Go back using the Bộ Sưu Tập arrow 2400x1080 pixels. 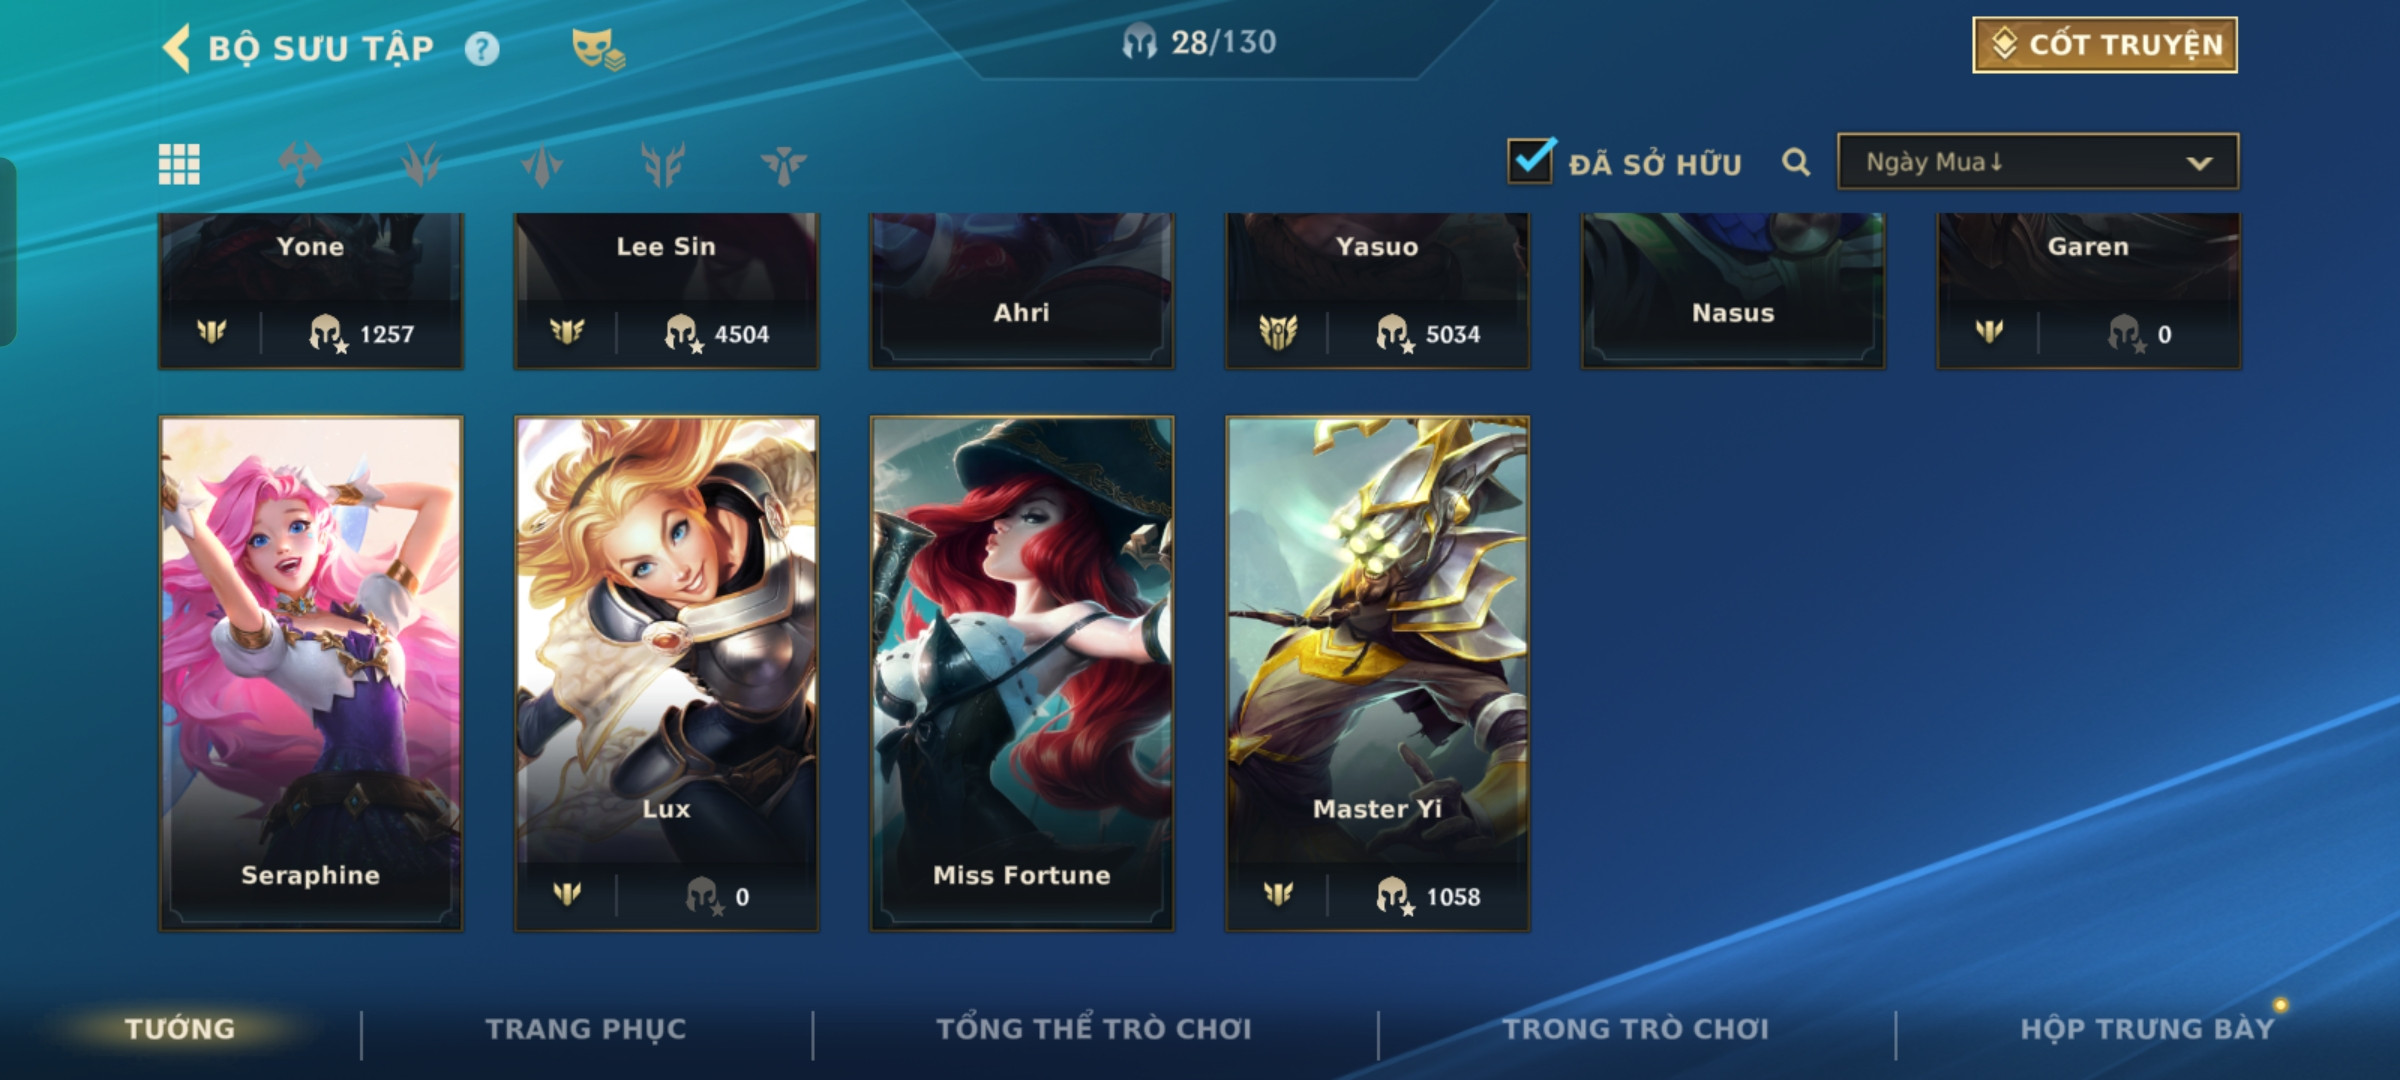[x=177, y=48]
